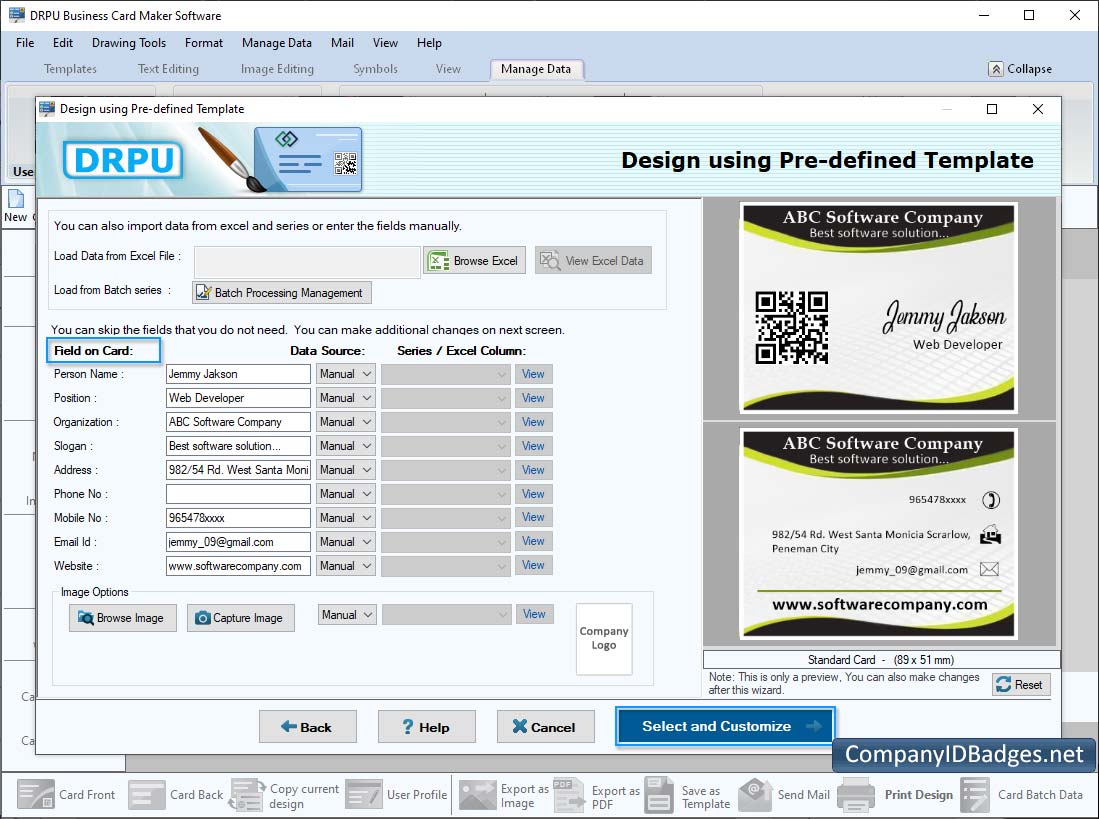
Task: Switch to Text Editing ribbon tab
Action: [168, 69]
